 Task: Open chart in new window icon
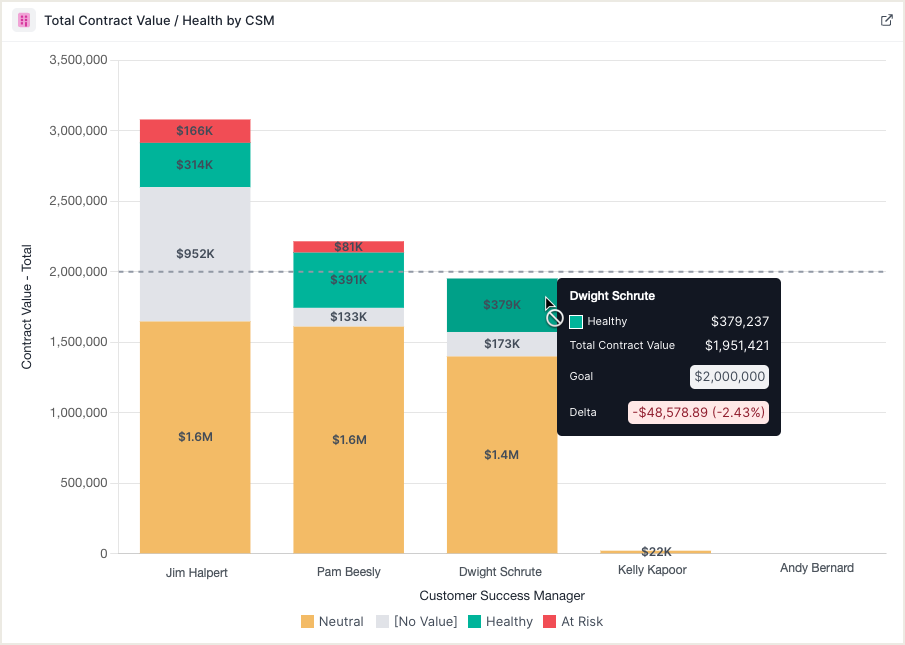886,20
